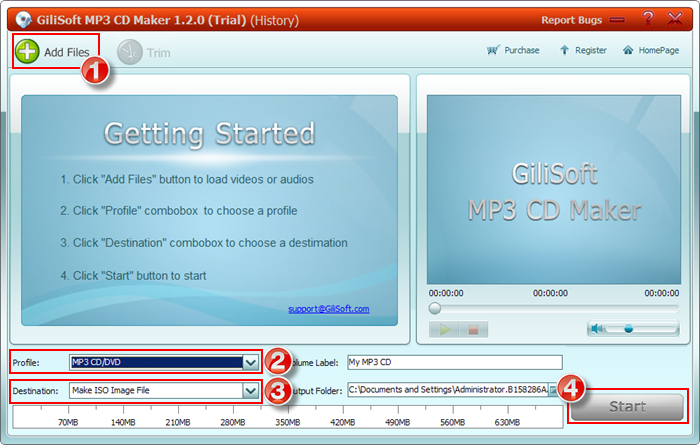Open the HomePage house icon
Image resolution: width=700 pixels, height=445 pixels.
(x=629, y=50)
